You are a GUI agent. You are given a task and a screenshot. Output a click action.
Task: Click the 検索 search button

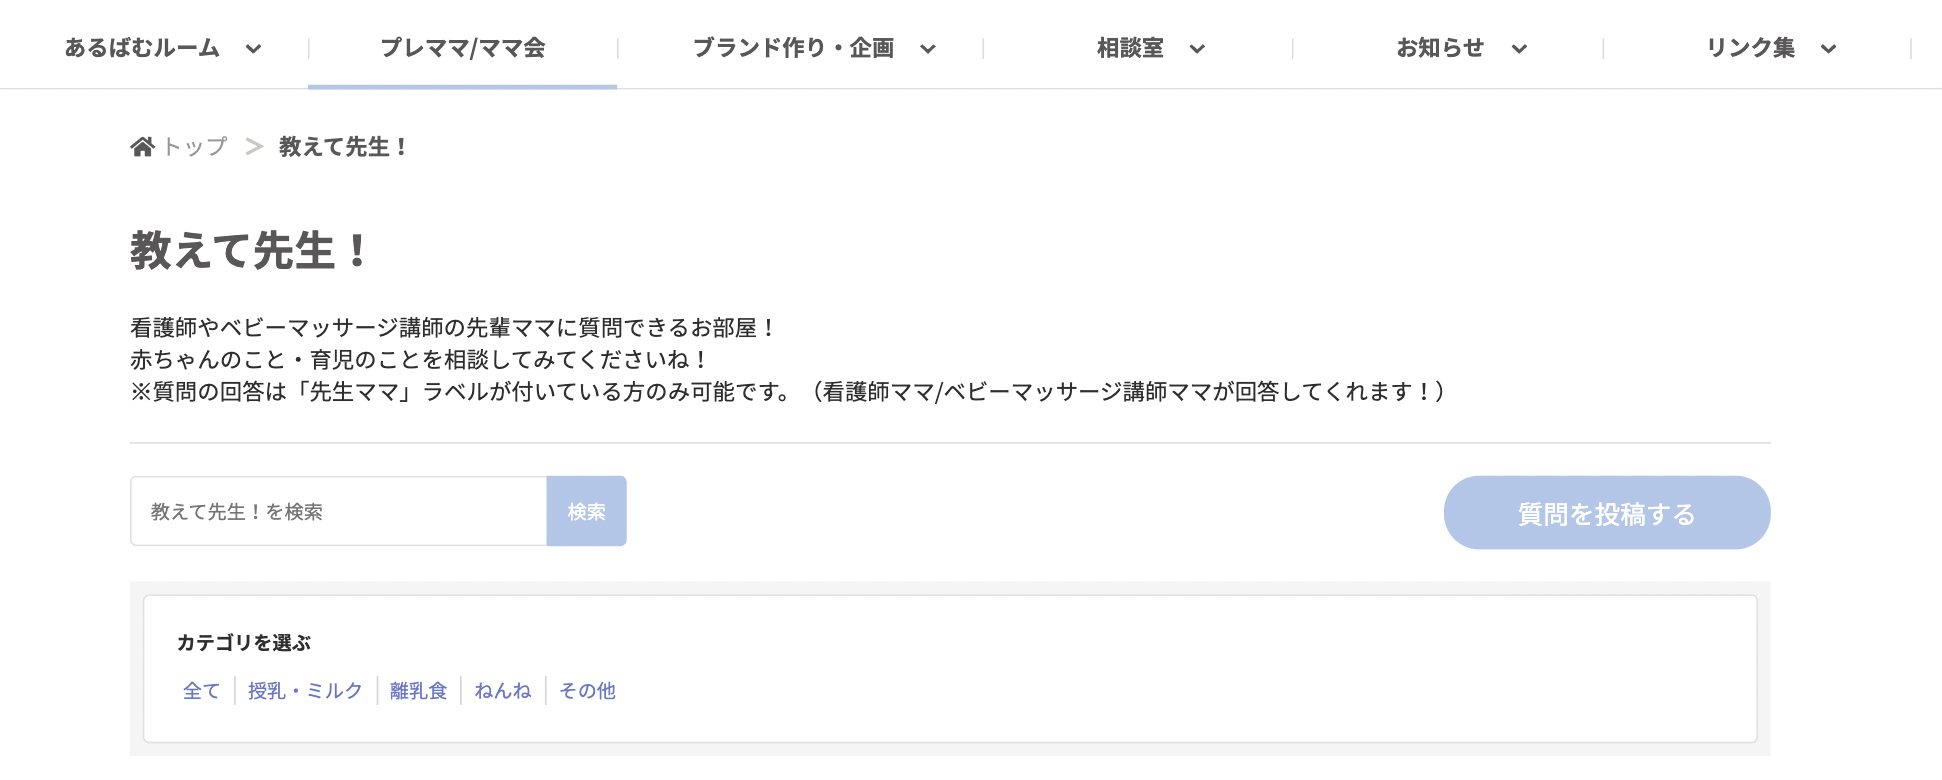(x=586, y=512)
